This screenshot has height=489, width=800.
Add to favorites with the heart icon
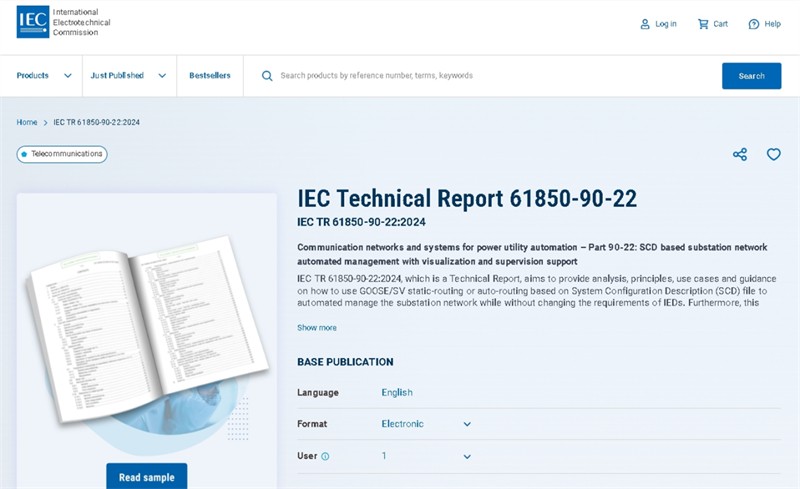click(x=773, y=154)
